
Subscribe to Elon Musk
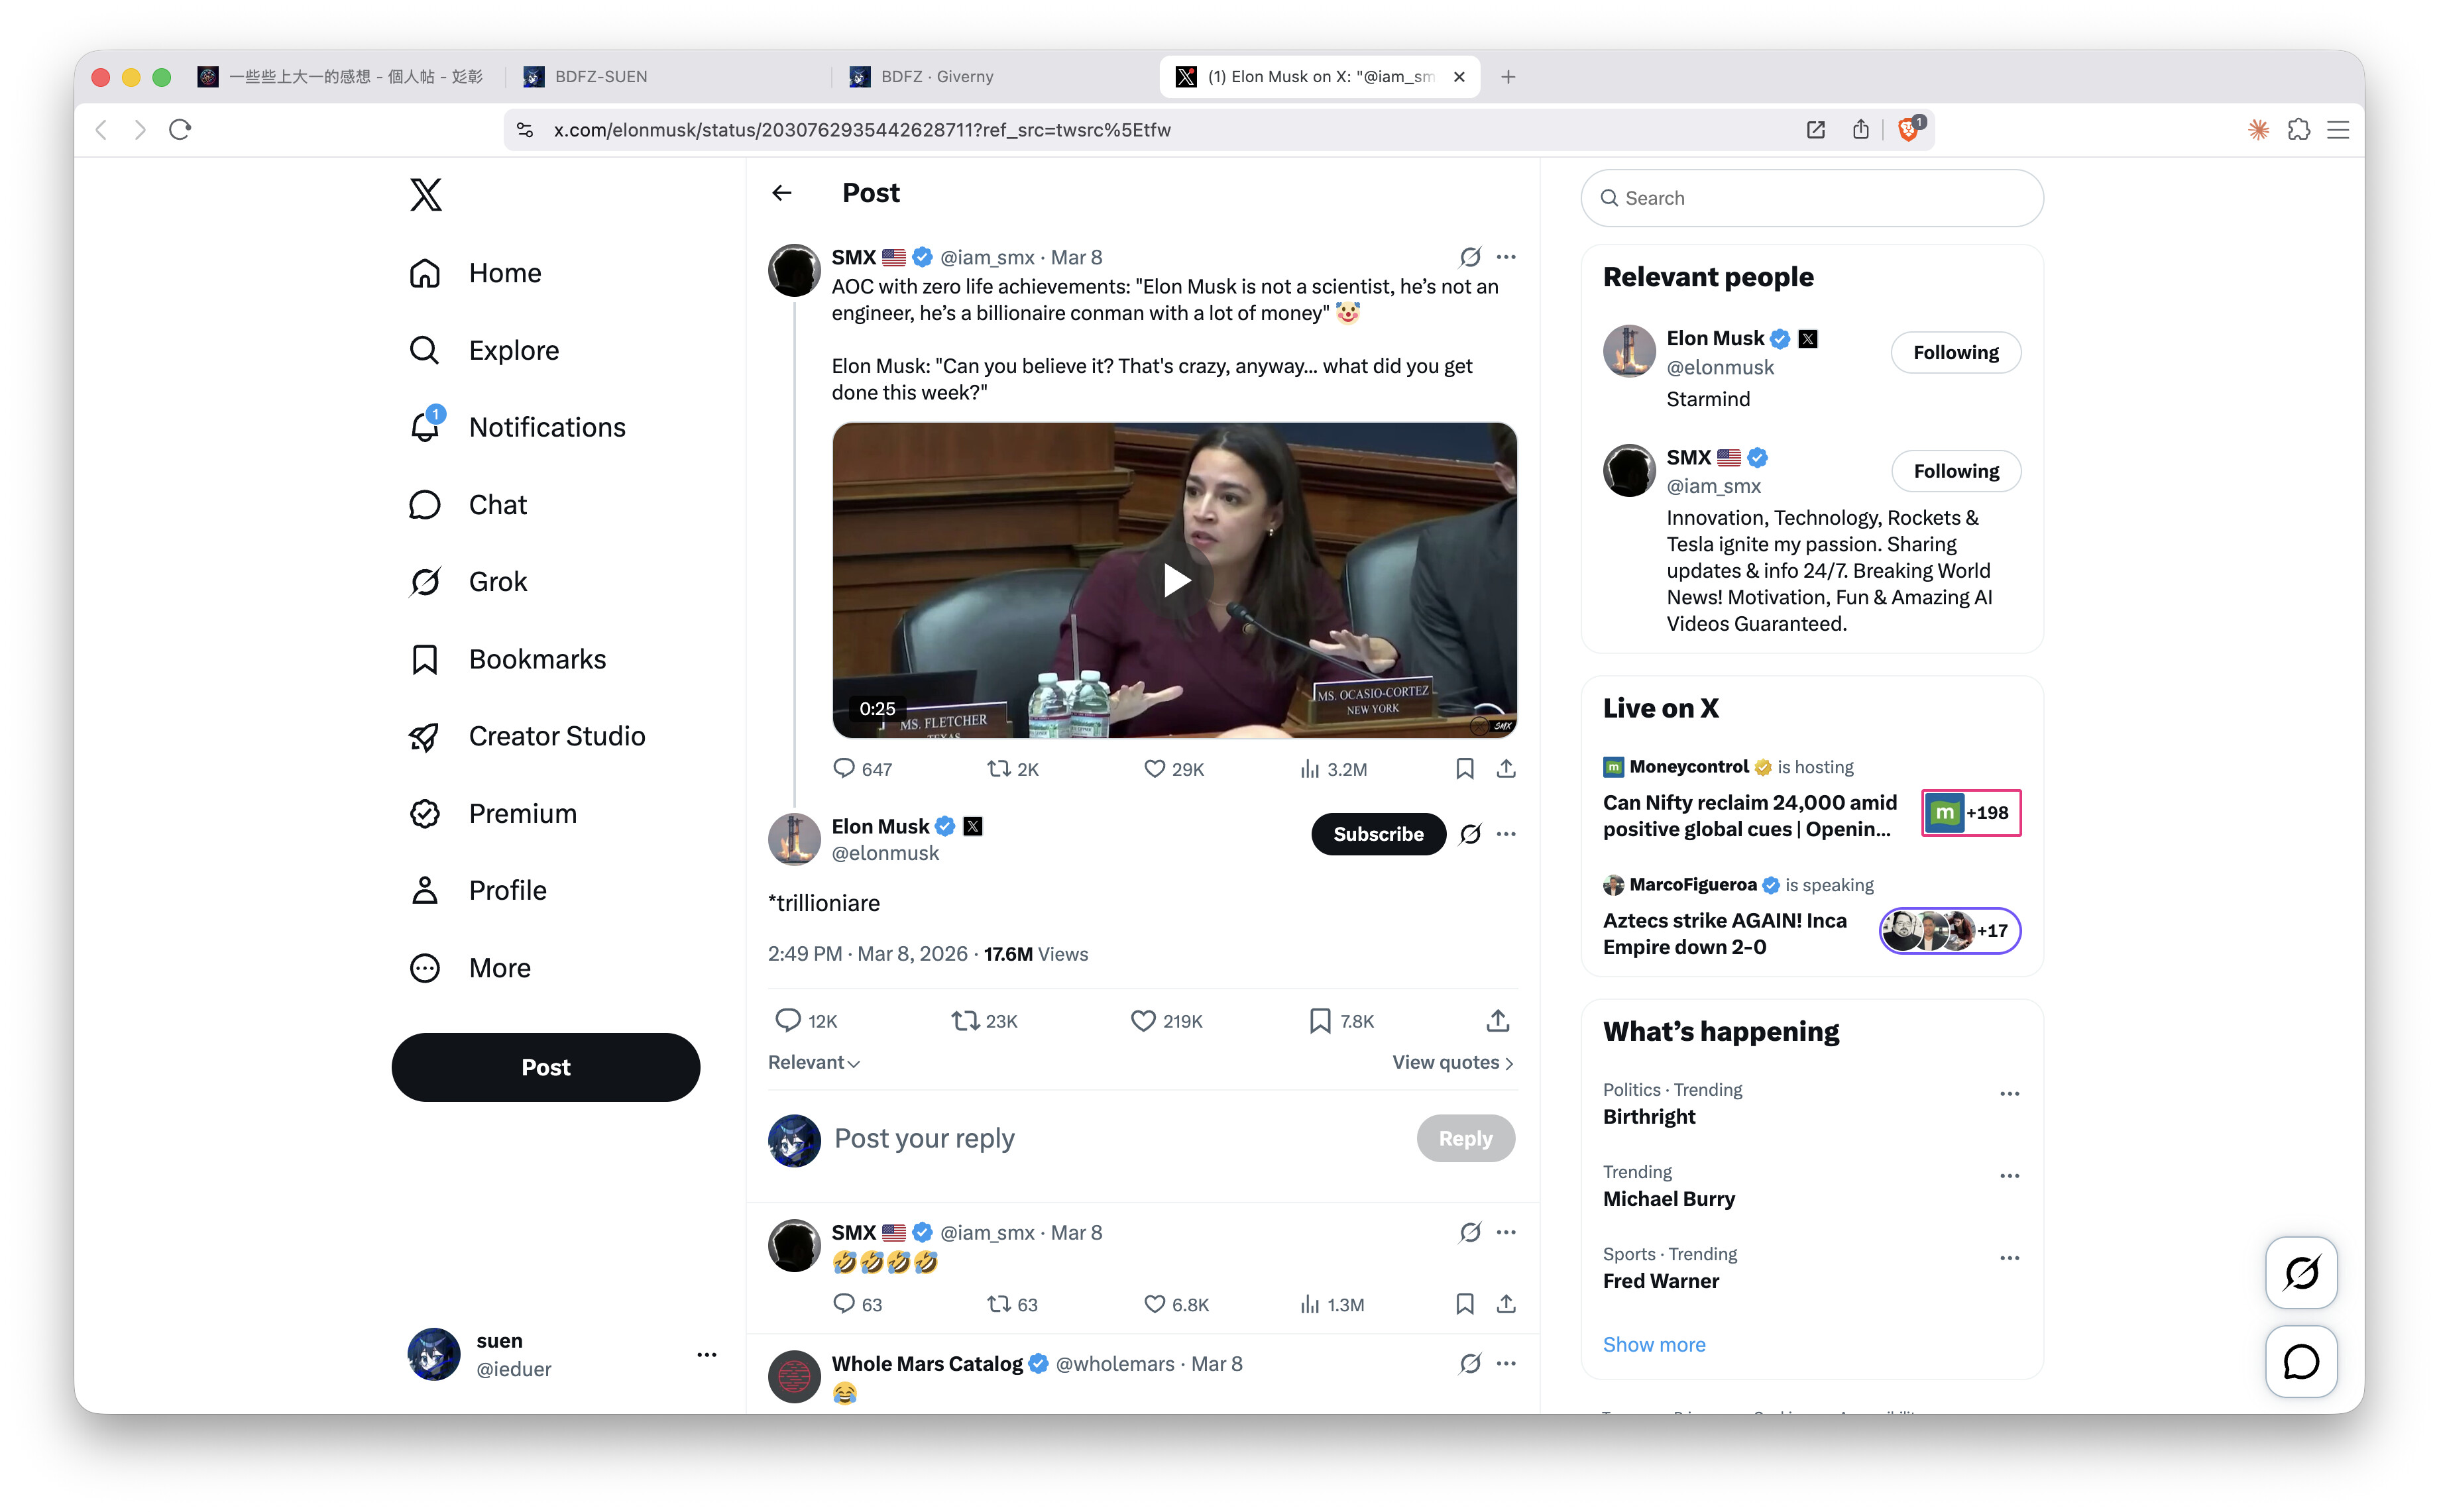pyautogui.click(x=1377, y=834)
